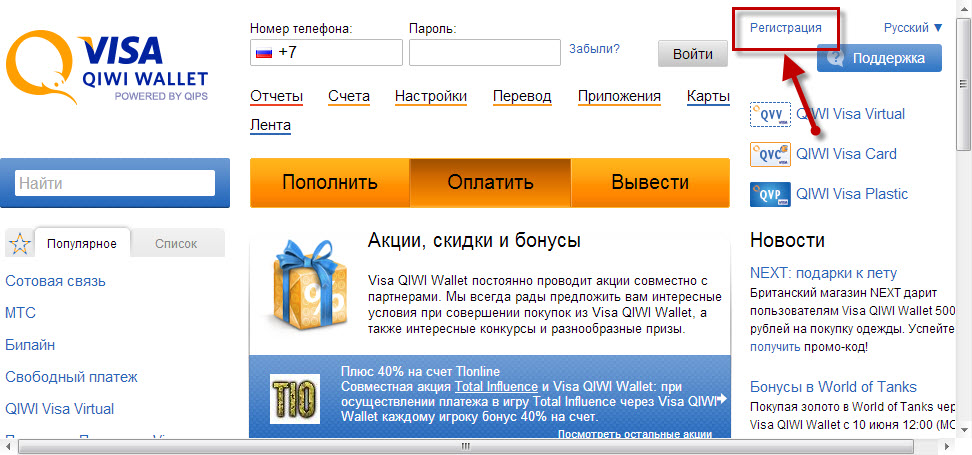Open the Настройки menu item

431,97
